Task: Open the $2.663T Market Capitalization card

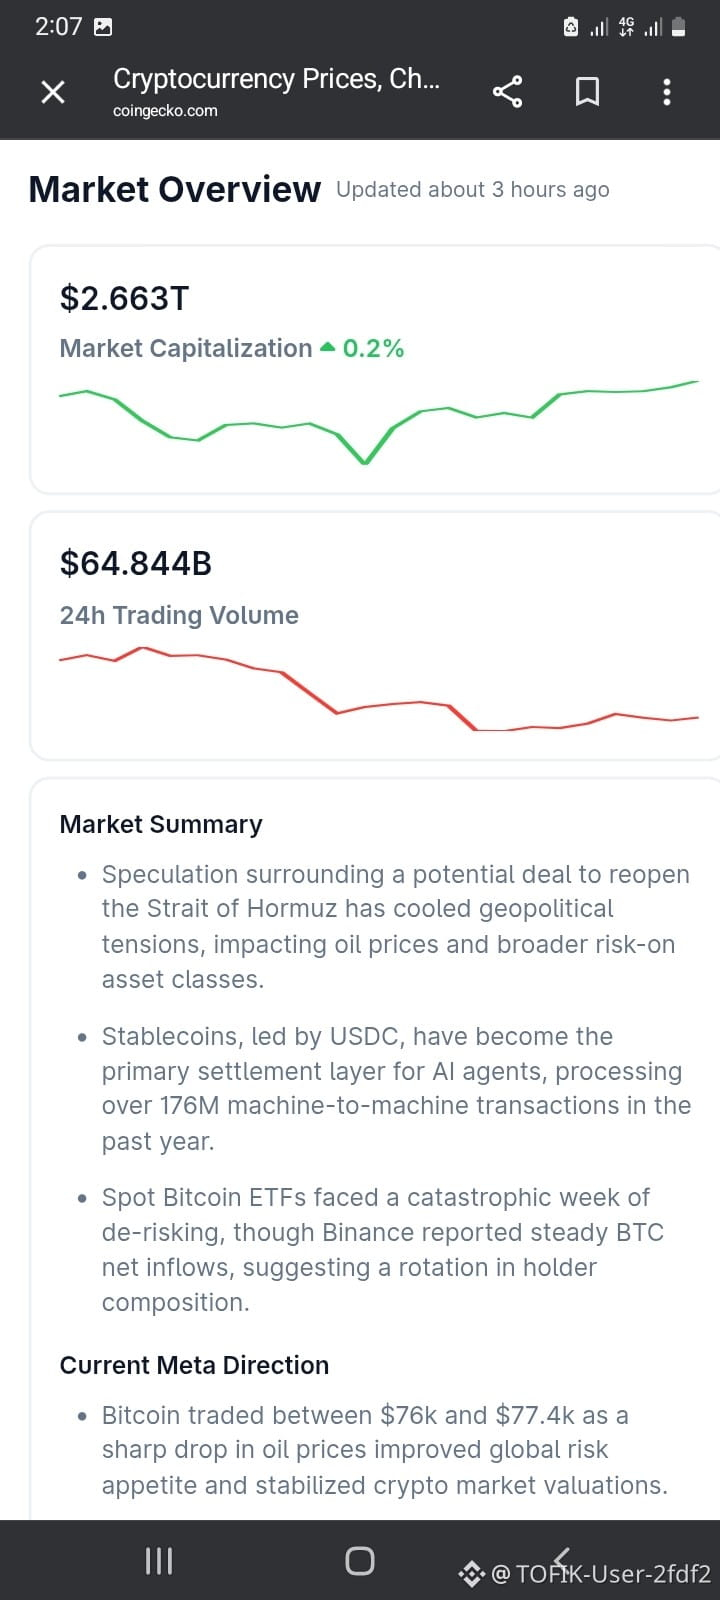Action: click(375, 370)
